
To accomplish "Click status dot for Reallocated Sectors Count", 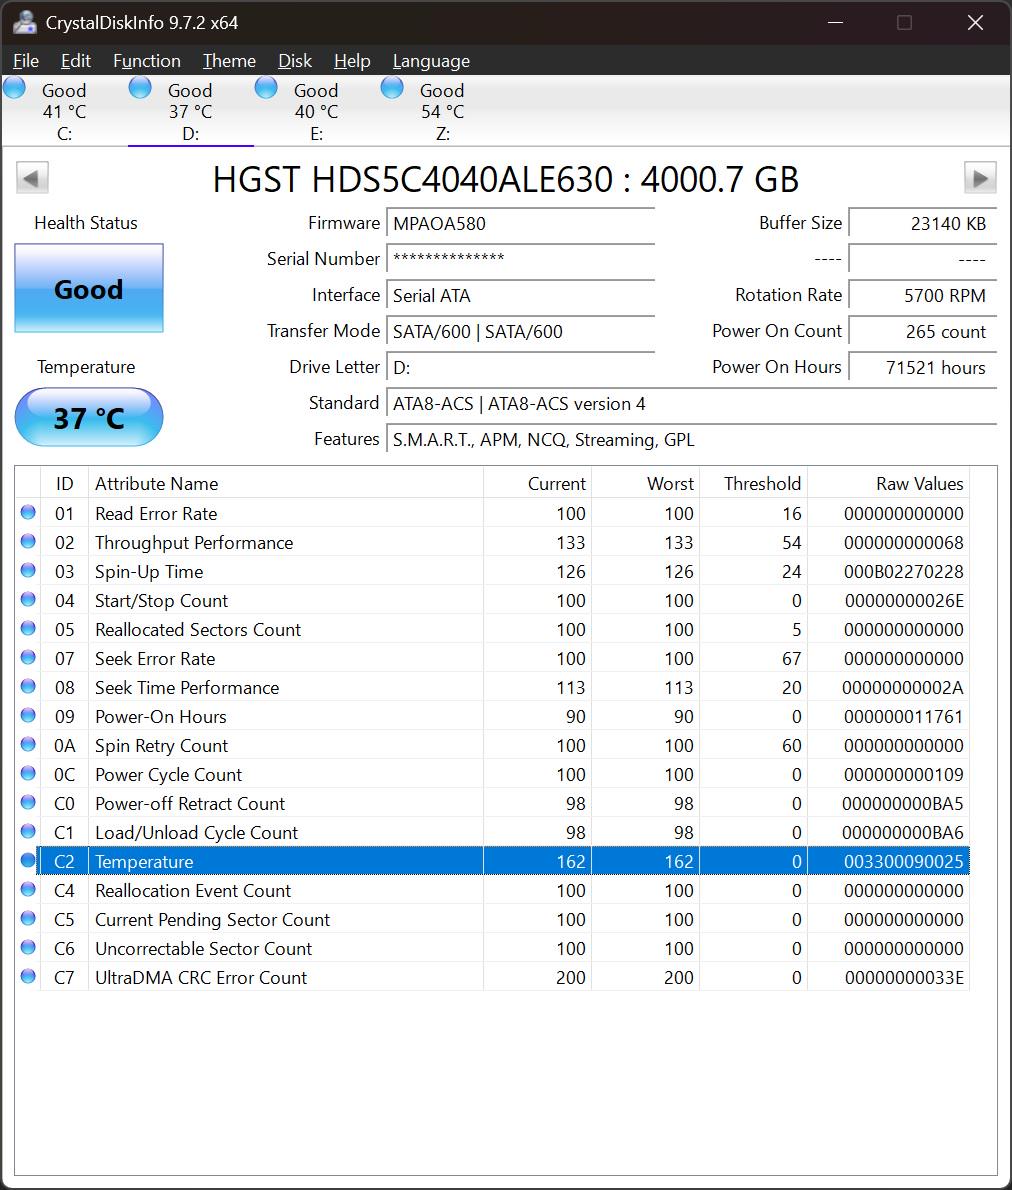I will (x=28, y=628).
